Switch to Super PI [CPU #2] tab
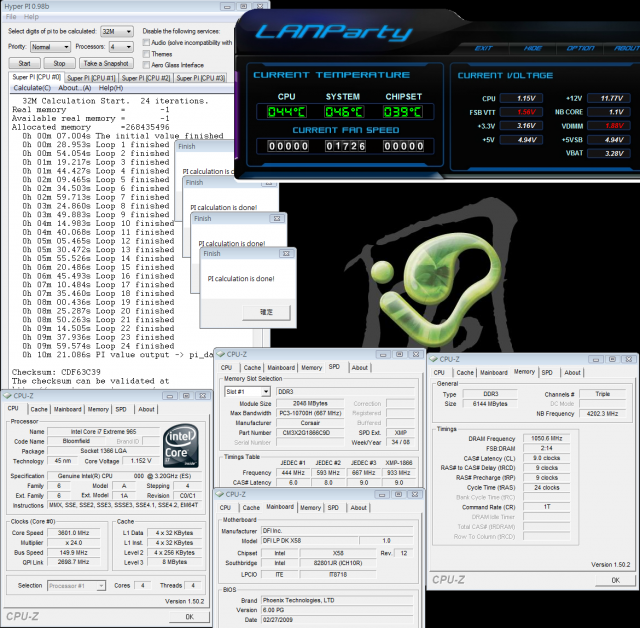Viewport: 641px width, 628px height. (146, 78)
